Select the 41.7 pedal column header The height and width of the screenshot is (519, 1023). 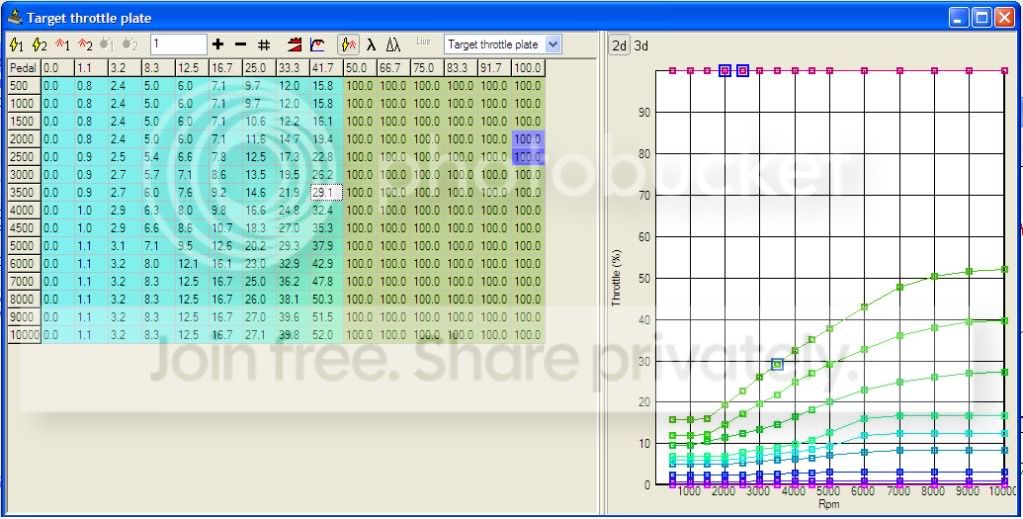point(325,67)
